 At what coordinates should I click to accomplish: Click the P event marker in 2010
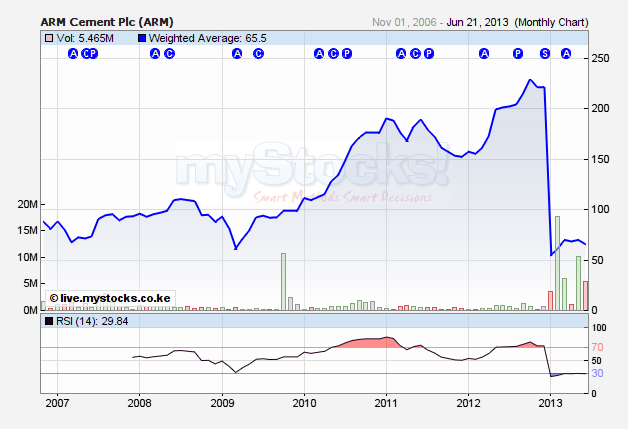click(347, 53)
